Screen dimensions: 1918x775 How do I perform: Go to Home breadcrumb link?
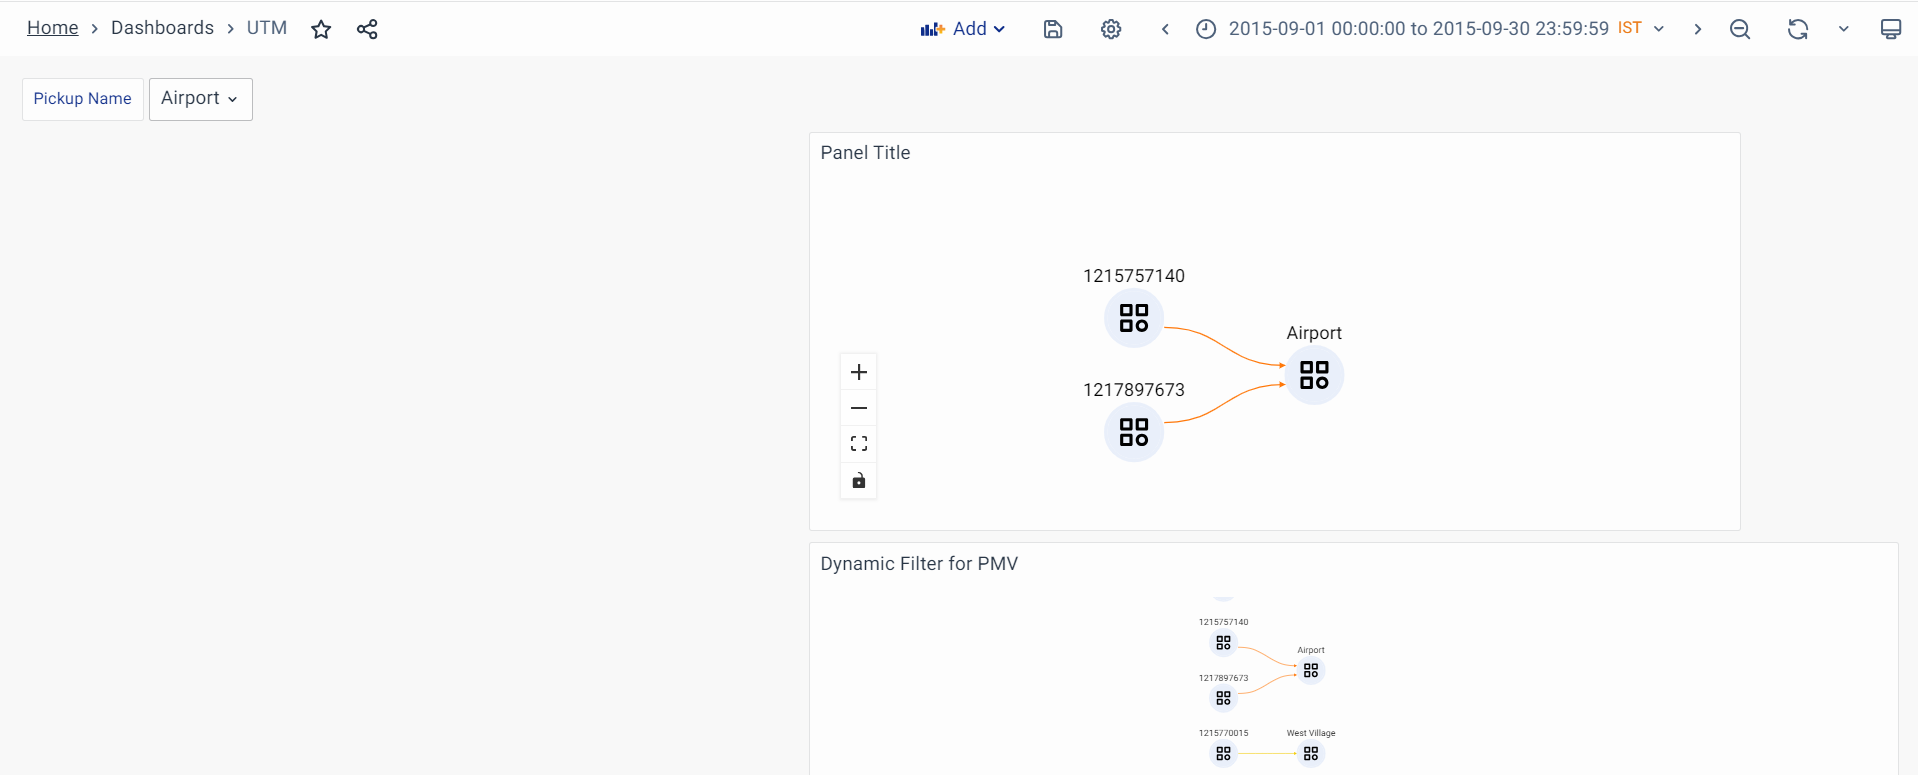(x=52, y=28)
